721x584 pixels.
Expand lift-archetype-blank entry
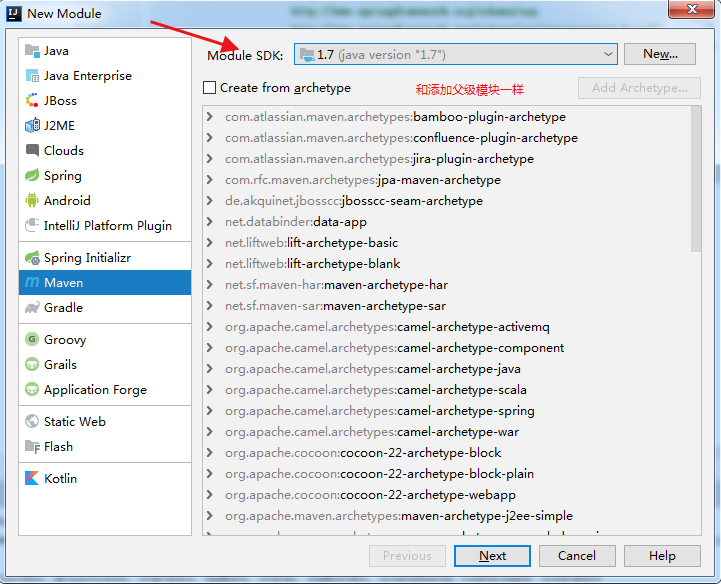coord(210,263)
